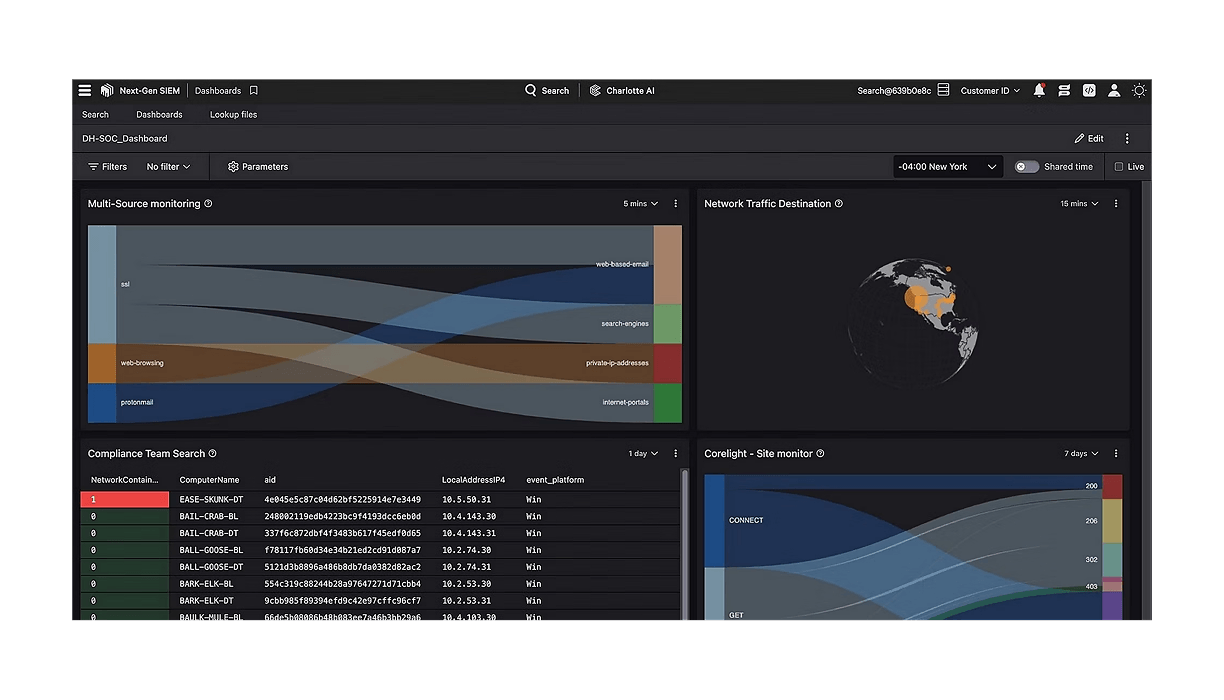The image size is (1224, 700).
Task: Select IP address 10.5.50.31
Action: (467, 499)
